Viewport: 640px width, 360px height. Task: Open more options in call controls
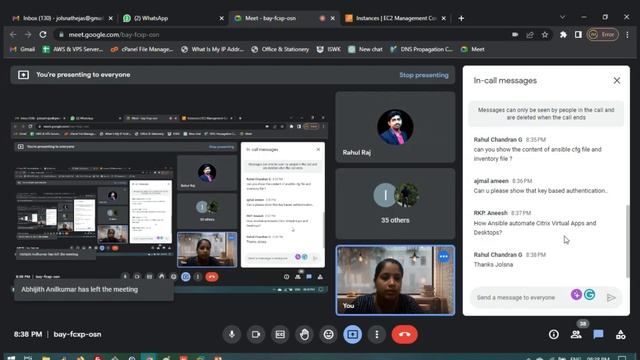[377, 335]
